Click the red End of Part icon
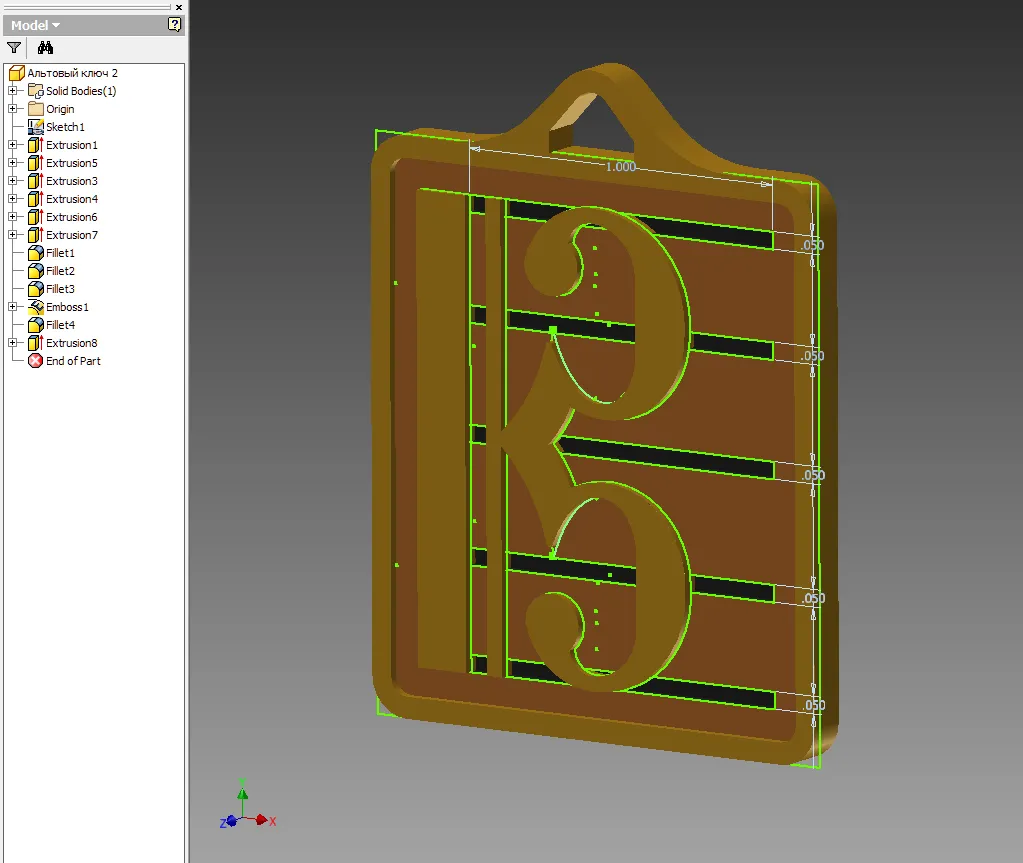Image resolution: width=1023 pixels, height=863 pixels. point(36,361)
